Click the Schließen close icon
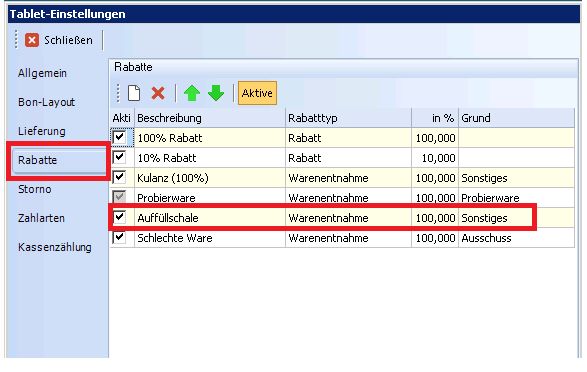The height and width of the screenshot is (372, 587). click(32, 40)
